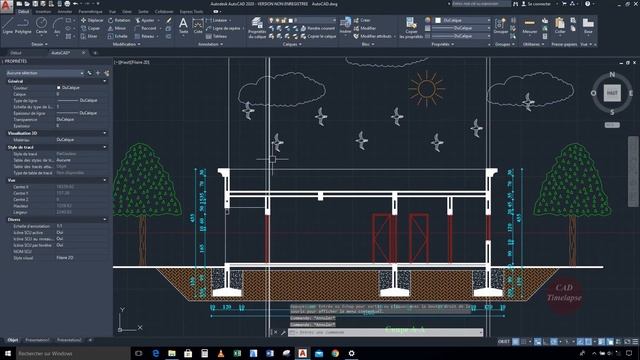Click the HAUT face on ViewCube
The image size is (640, 360).
tap(612, 93)
